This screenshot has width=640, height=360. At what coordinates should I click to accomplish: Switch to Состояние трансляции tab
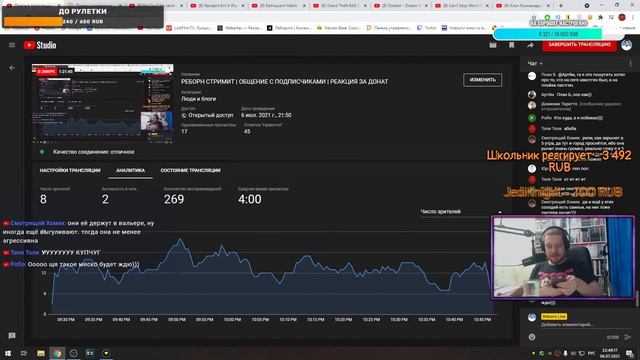190,171
